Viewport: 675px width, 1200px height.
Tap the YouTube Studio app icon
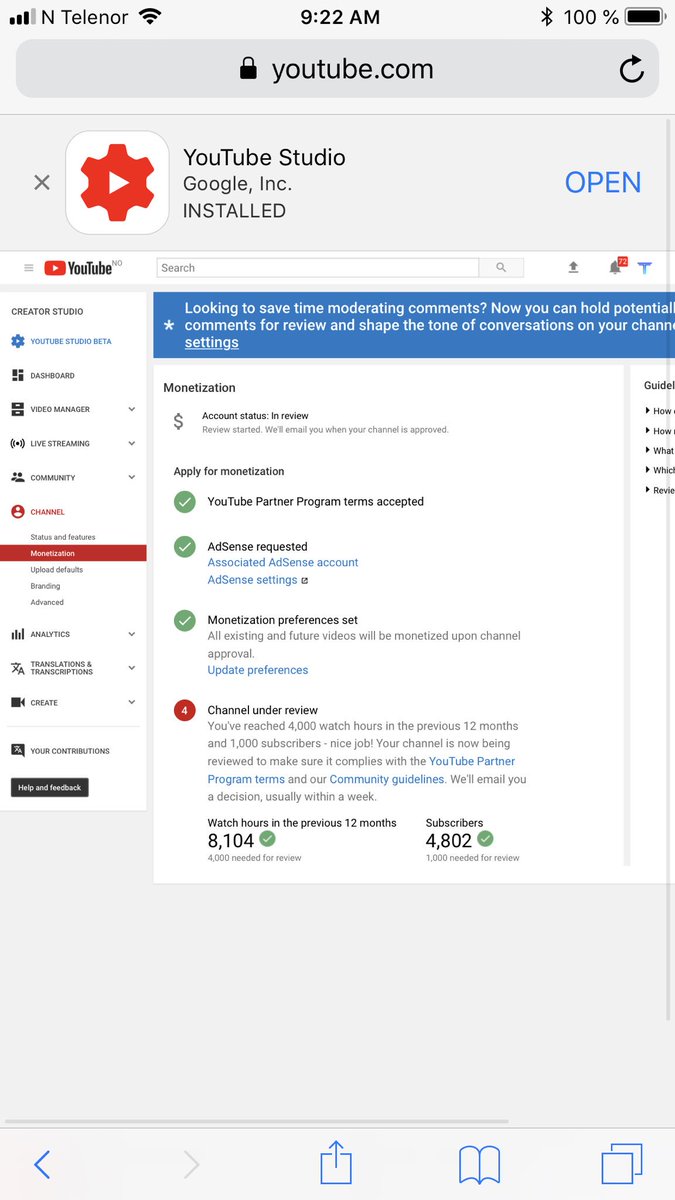(x=117, y=182)
